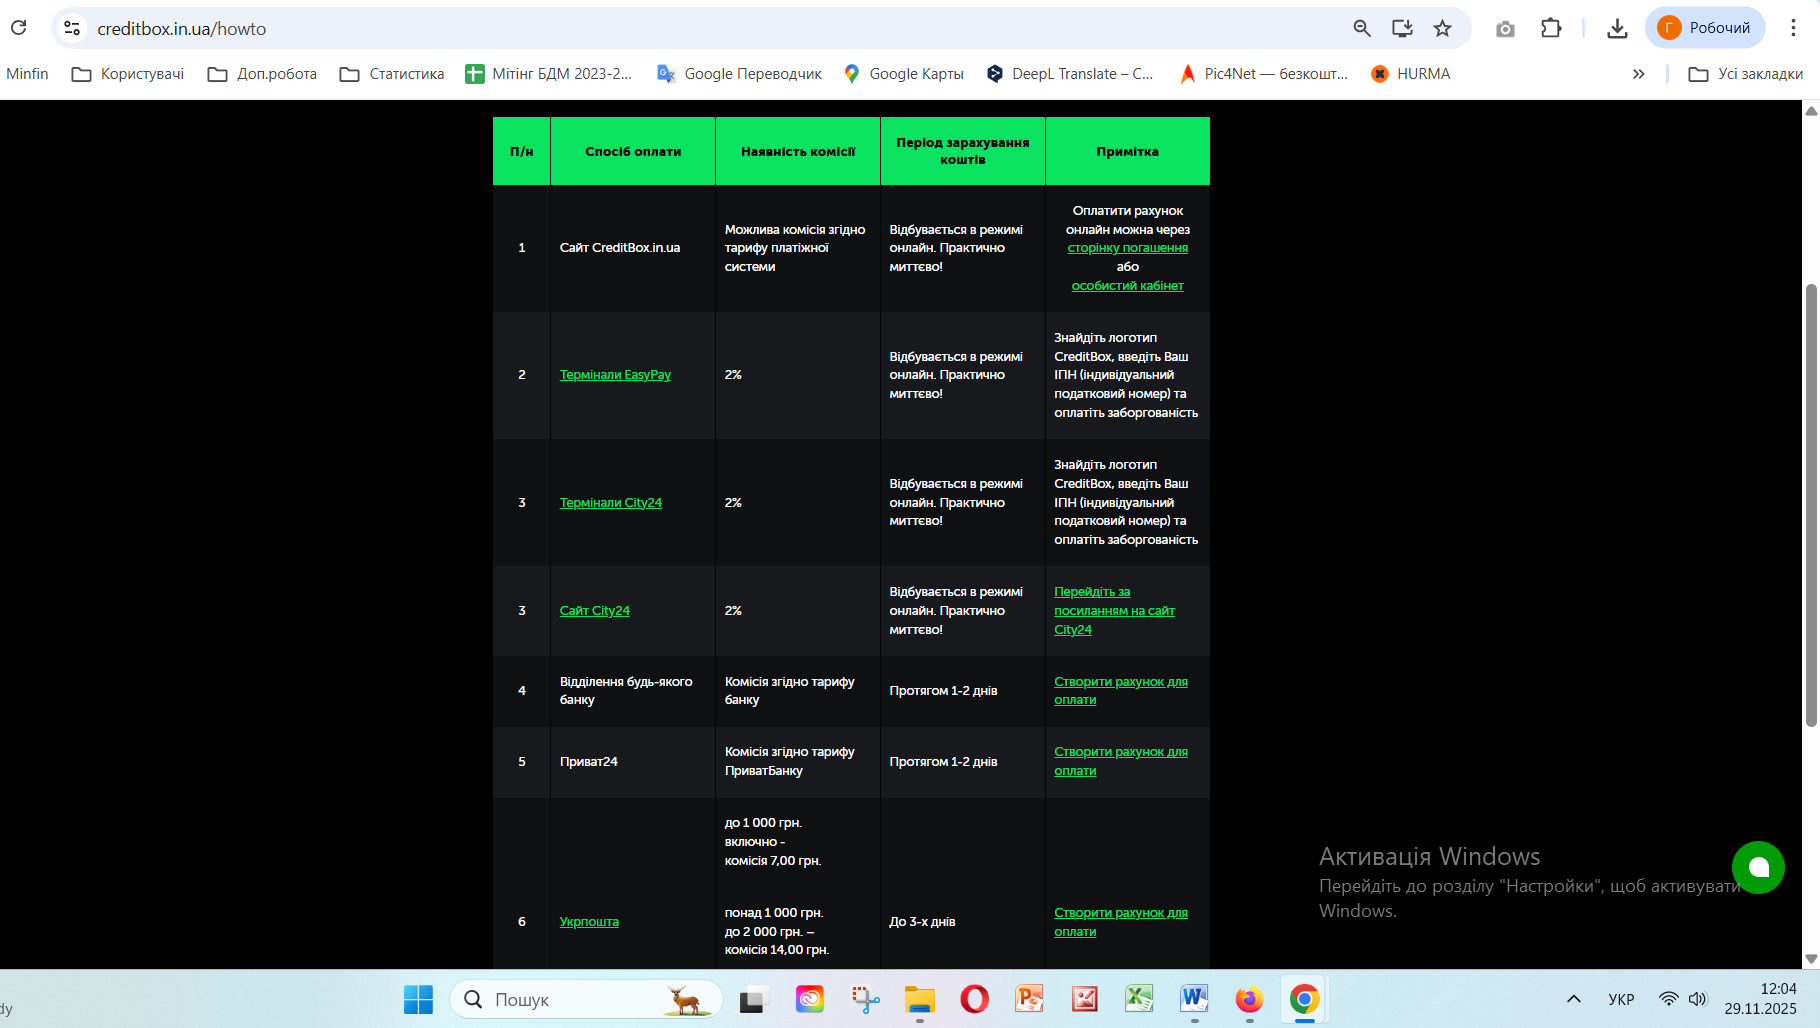1820x1028 pixels.
Task: Open Google Переводчик bookmark
Action: click(x=739, y=74)
